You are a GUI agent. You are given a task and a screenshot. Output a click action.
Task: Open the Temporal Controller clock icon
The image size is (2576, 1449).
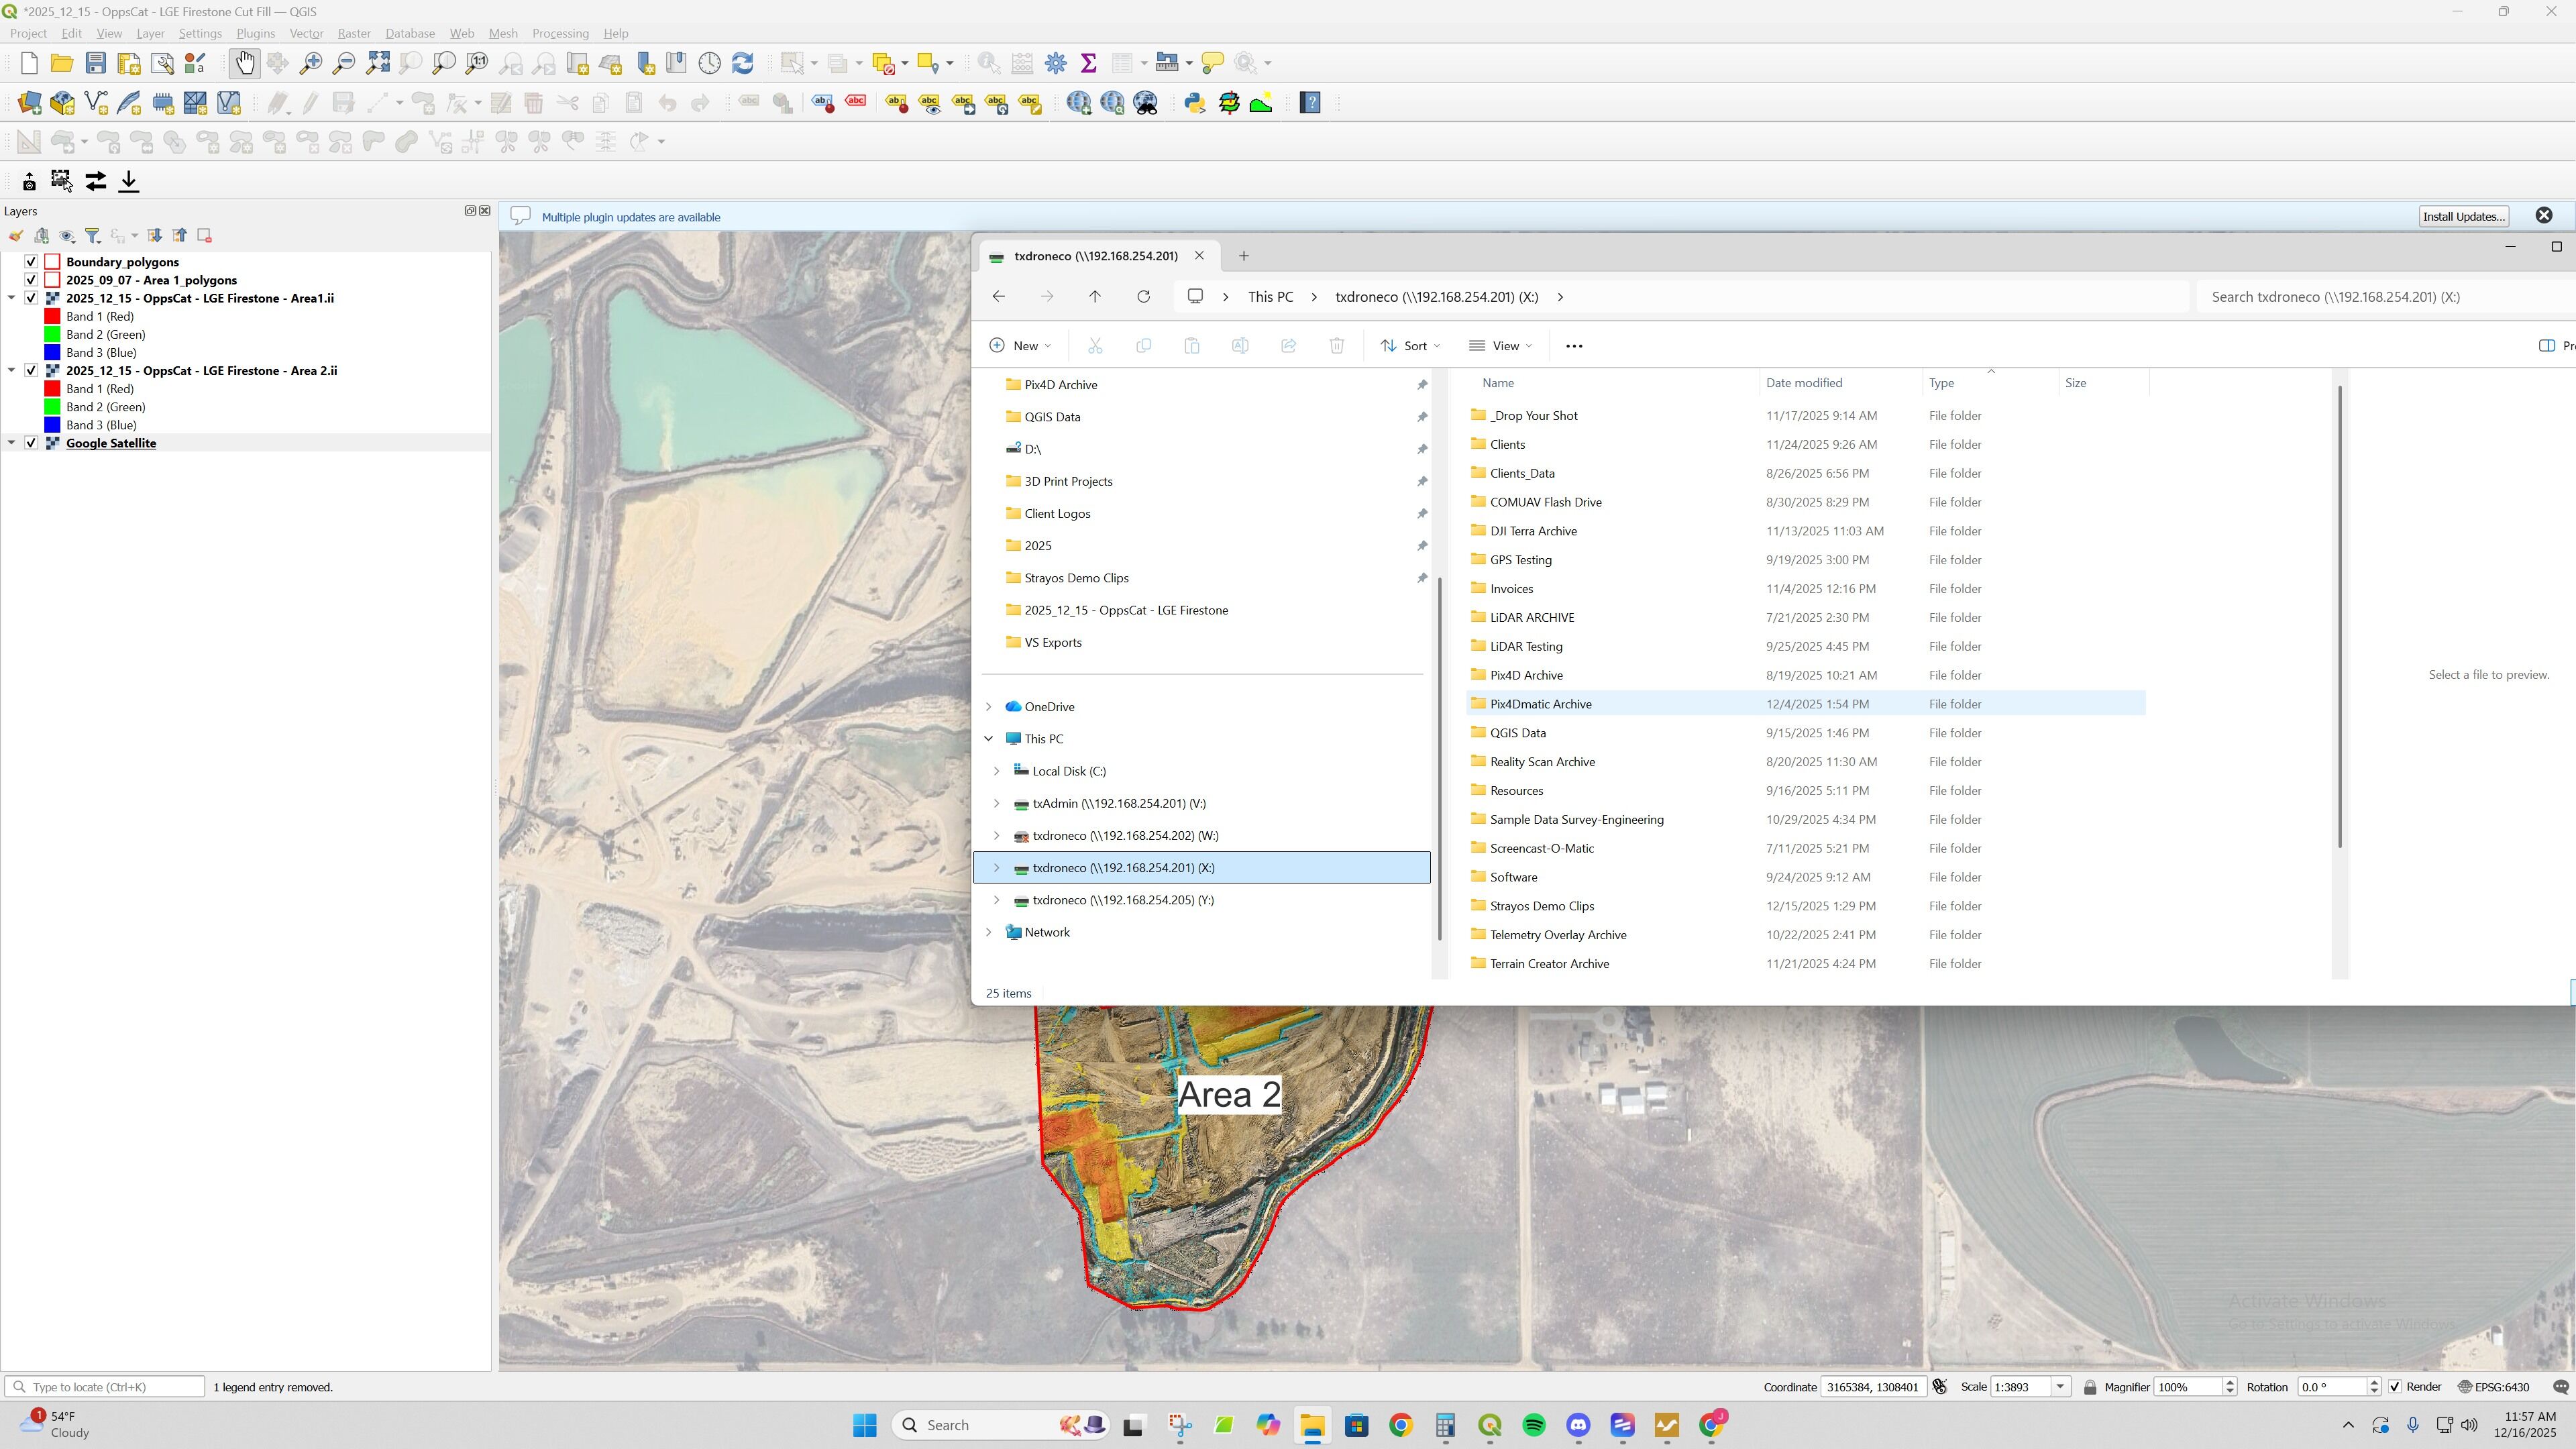click(710, 63)
